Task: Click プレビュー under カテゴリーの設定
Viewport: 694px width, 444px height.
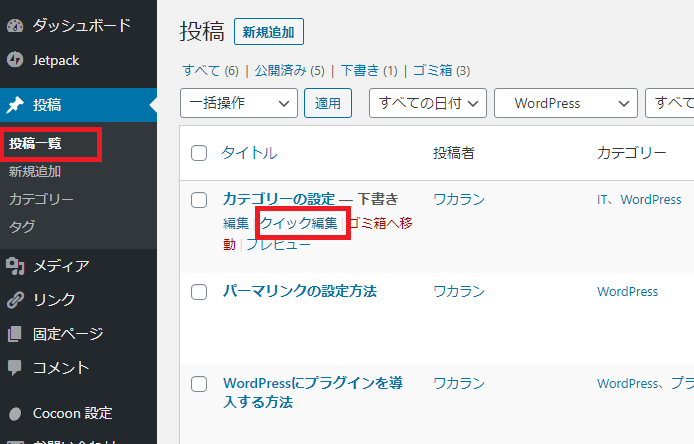Action: click(278, 244)
